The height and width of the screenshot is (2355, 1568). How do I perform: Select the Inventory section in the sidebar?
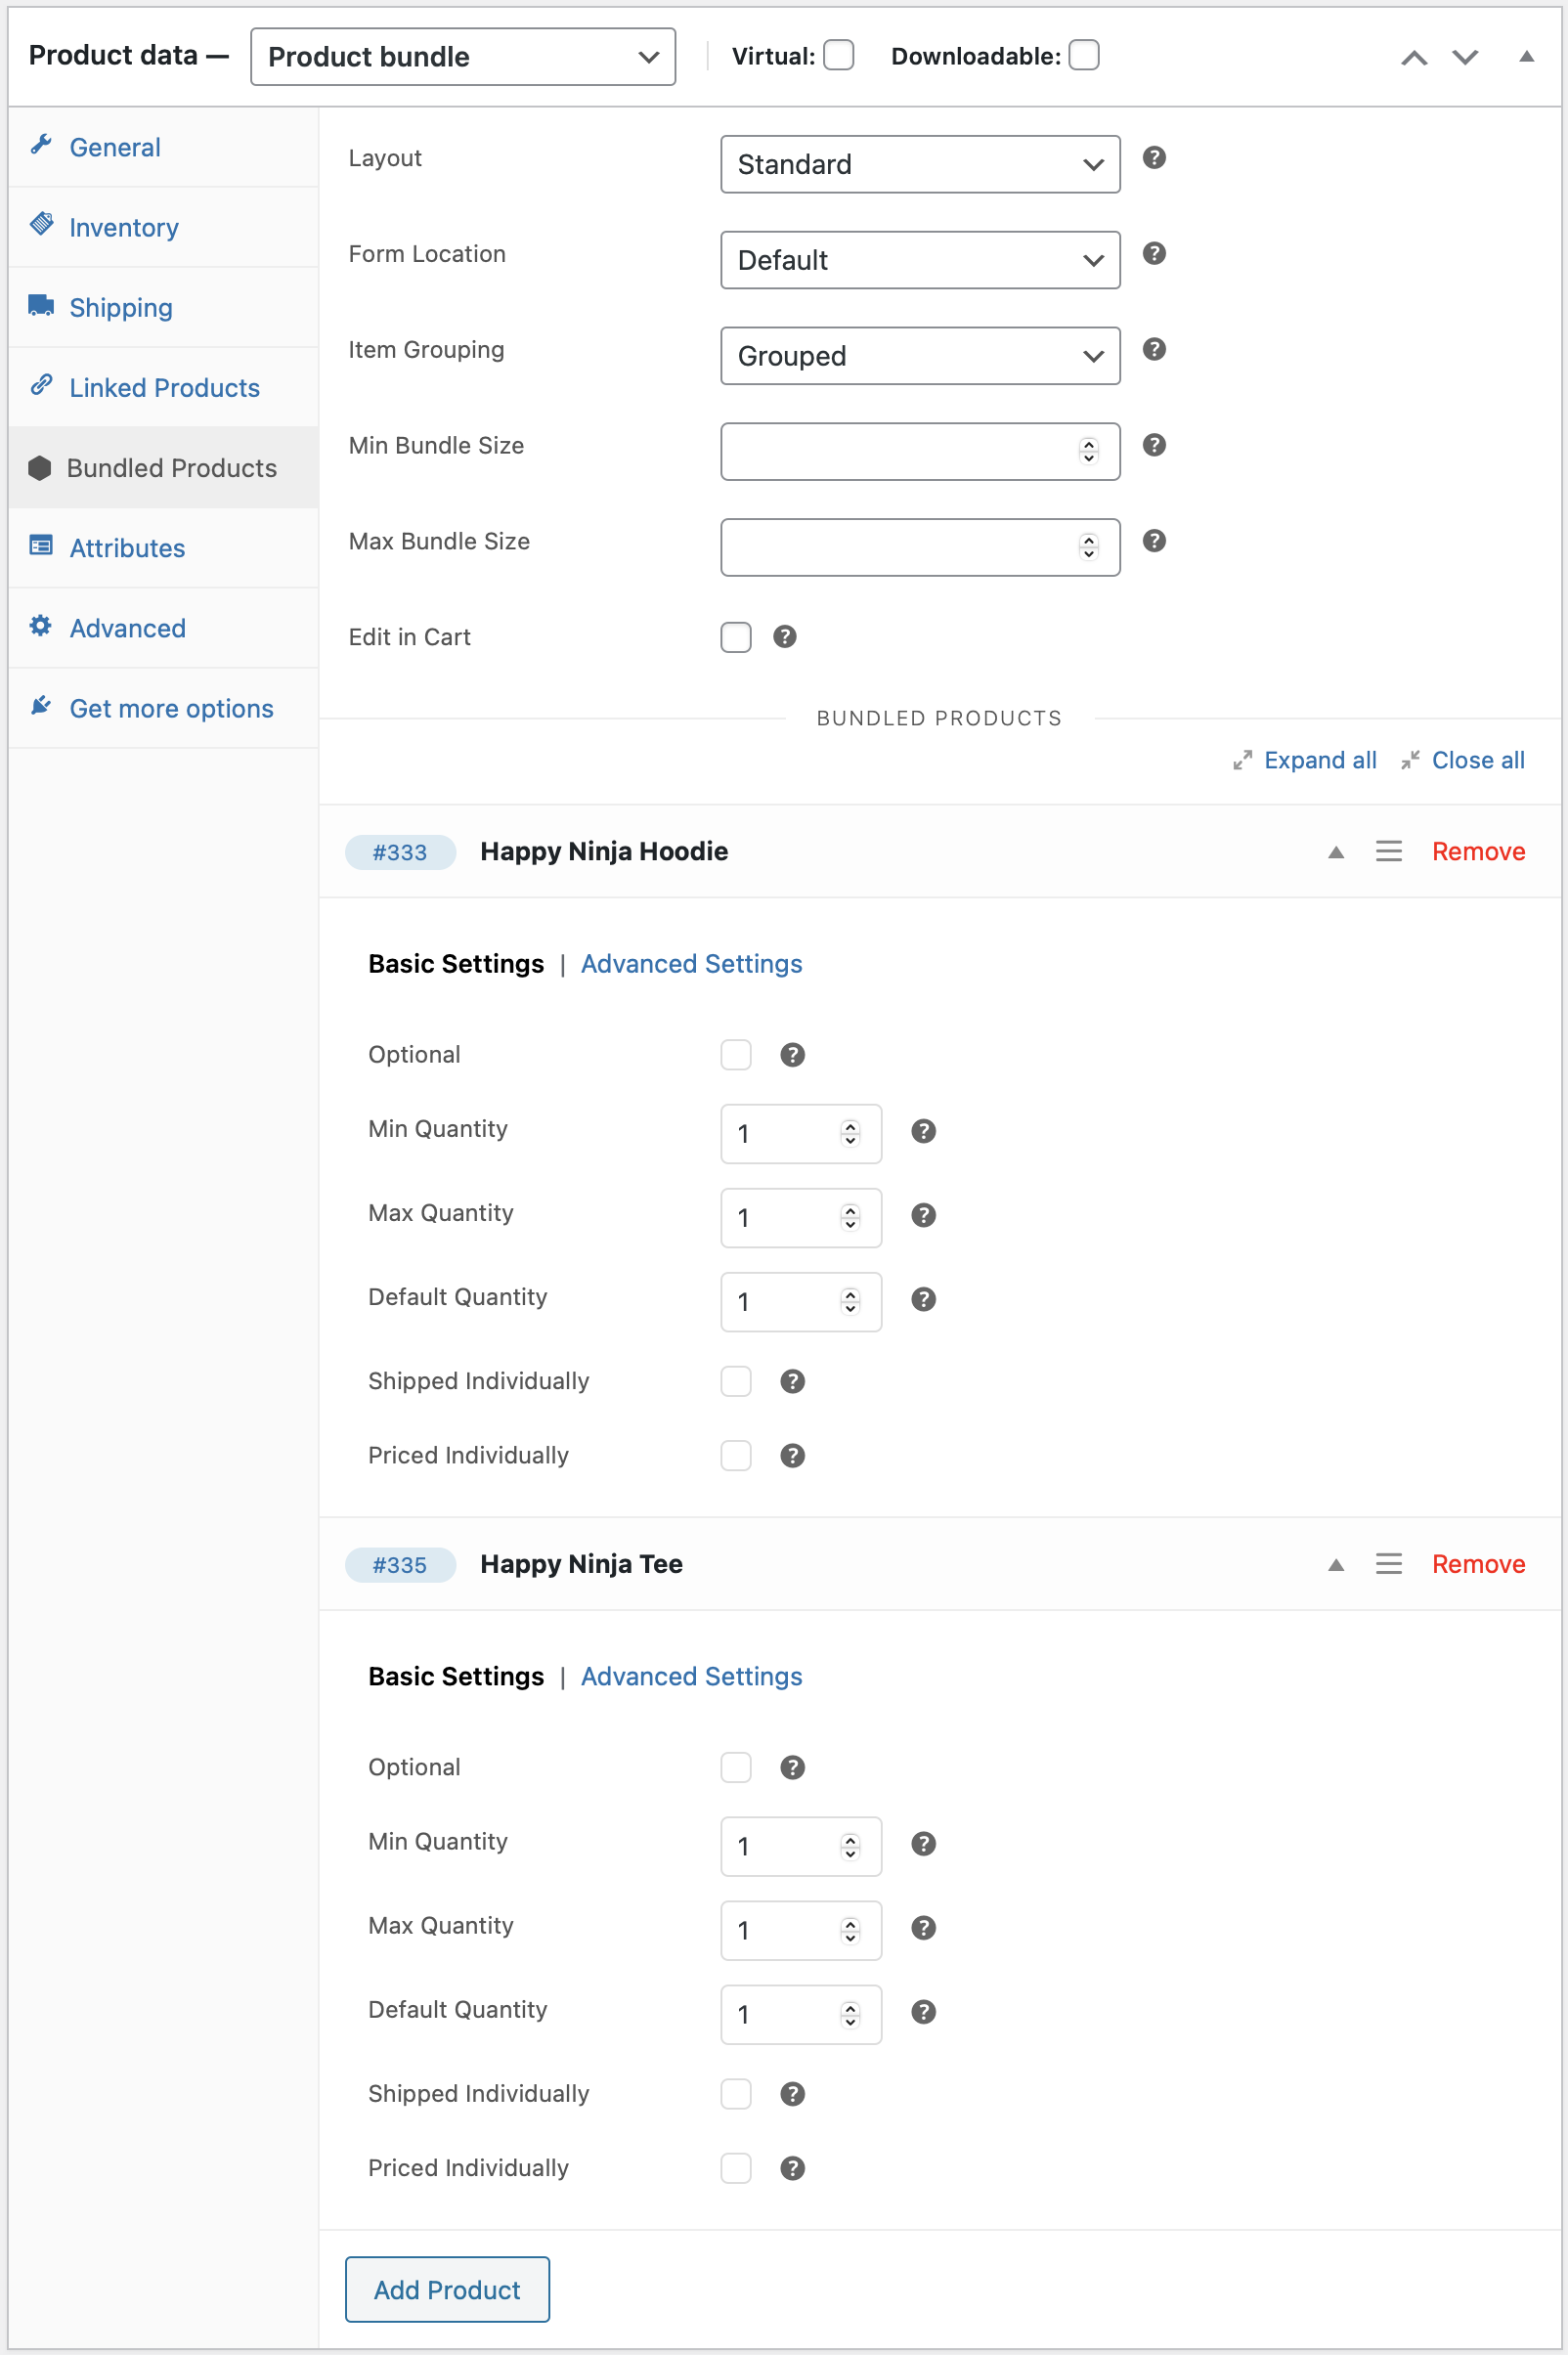coord(123,227)
